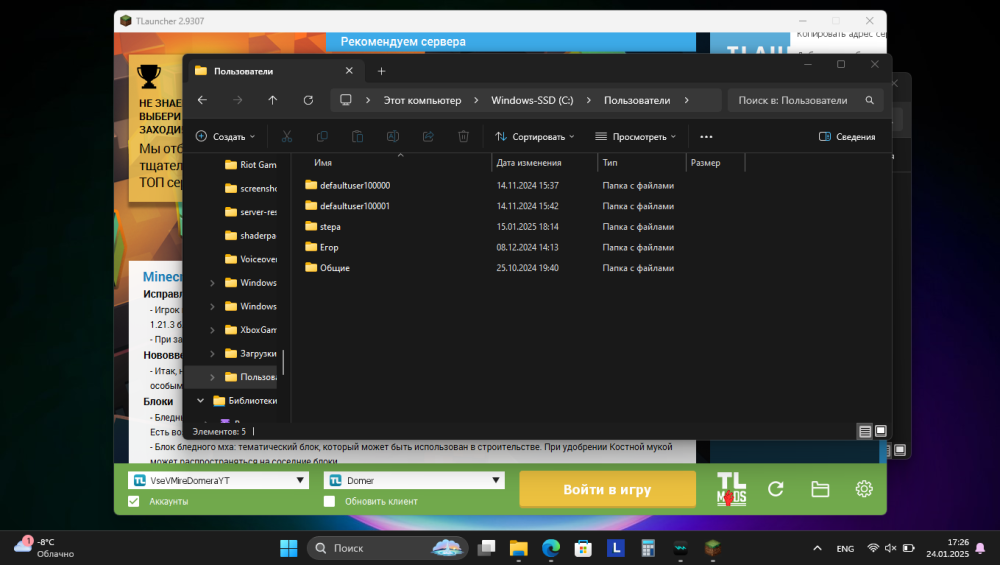Open the See more three-dots menu
The width and height of the screenshot is (1000, 565).
point(706,136)
